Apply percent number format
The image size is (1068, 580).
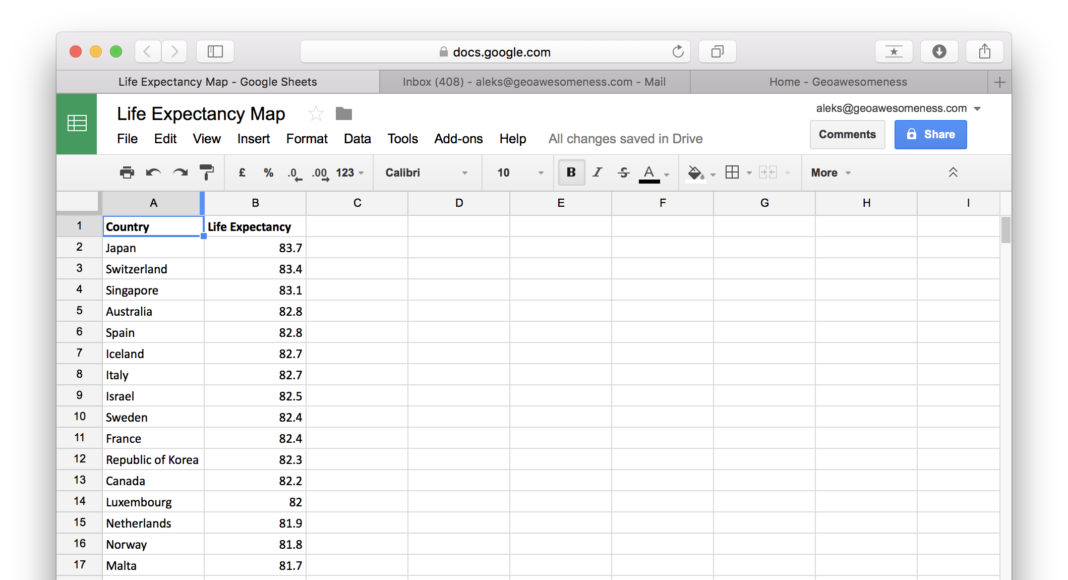point(268,173)
